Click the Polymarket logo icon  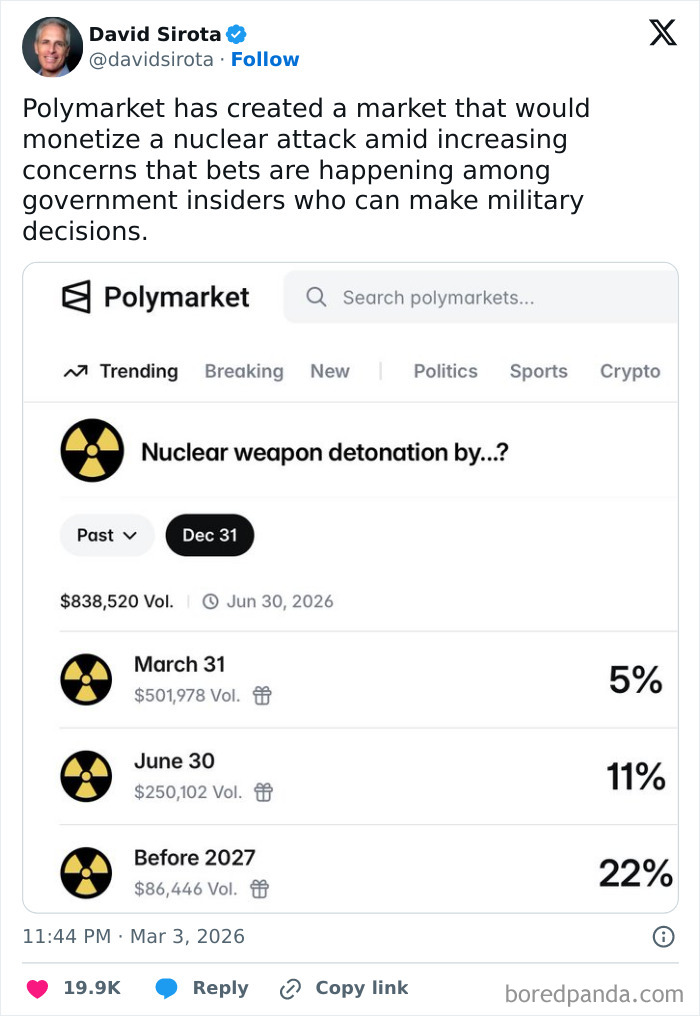(x=76, y=297)
